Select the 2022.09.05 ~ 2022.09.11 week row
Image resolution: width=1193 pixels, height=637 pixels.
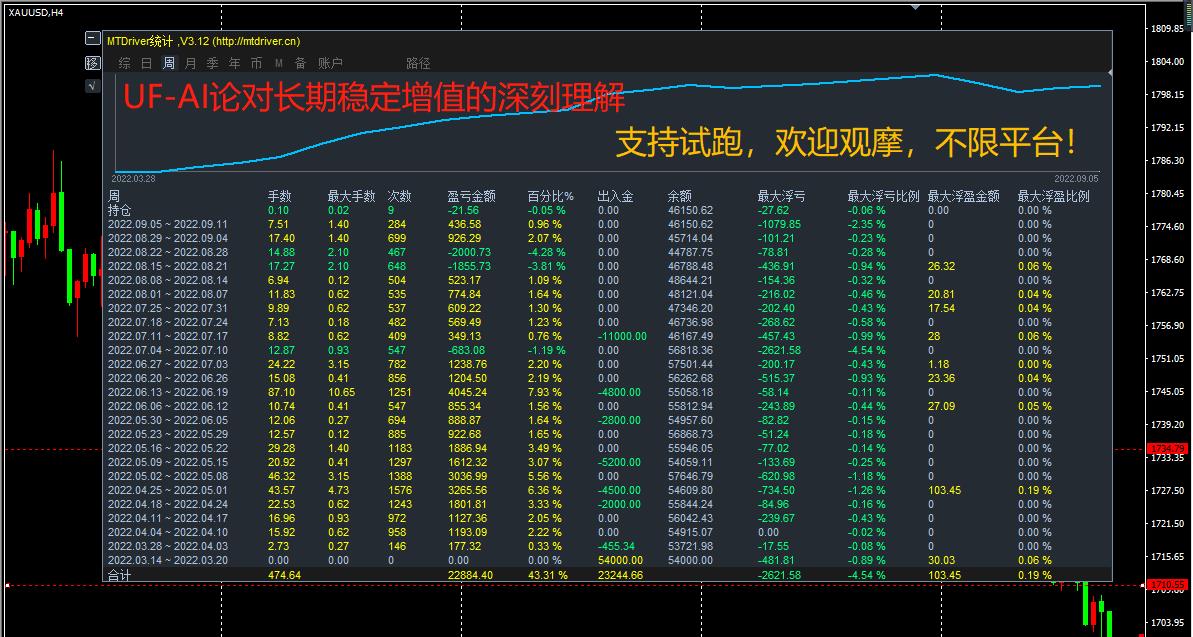(606, 225)
